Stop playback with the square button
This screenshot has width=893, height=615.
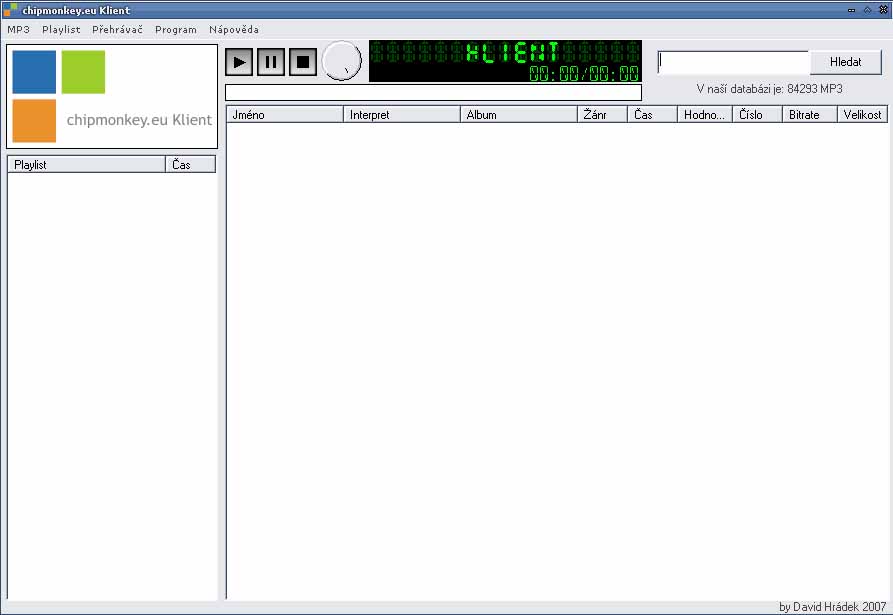[303, 62]
